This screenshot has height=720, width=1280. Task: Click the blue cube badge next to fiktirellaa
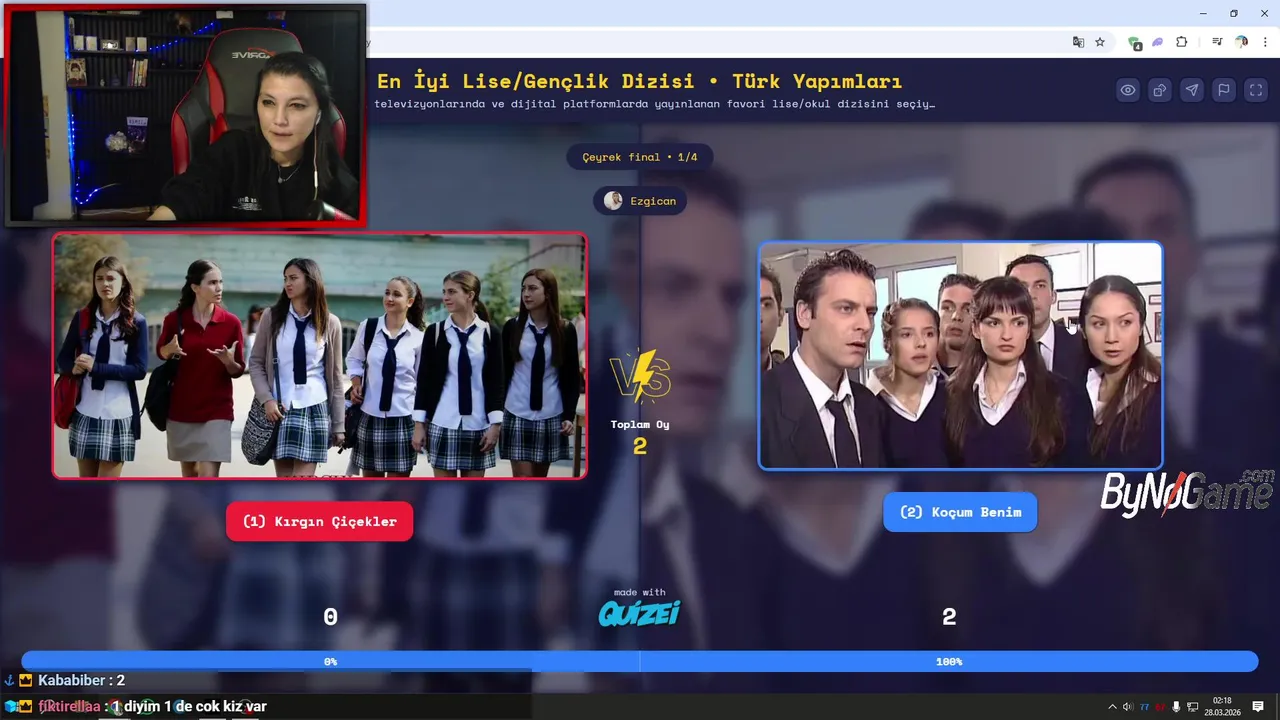click(10, 707)
